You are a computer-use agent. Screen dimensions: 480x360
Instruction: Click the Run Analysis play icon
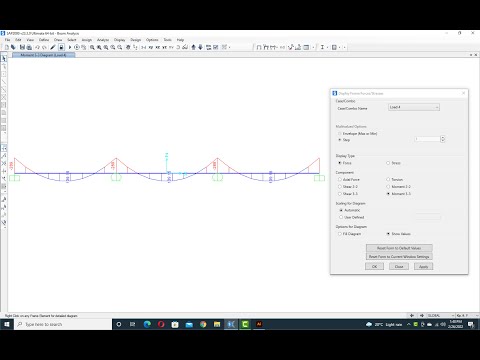point(70,47)
